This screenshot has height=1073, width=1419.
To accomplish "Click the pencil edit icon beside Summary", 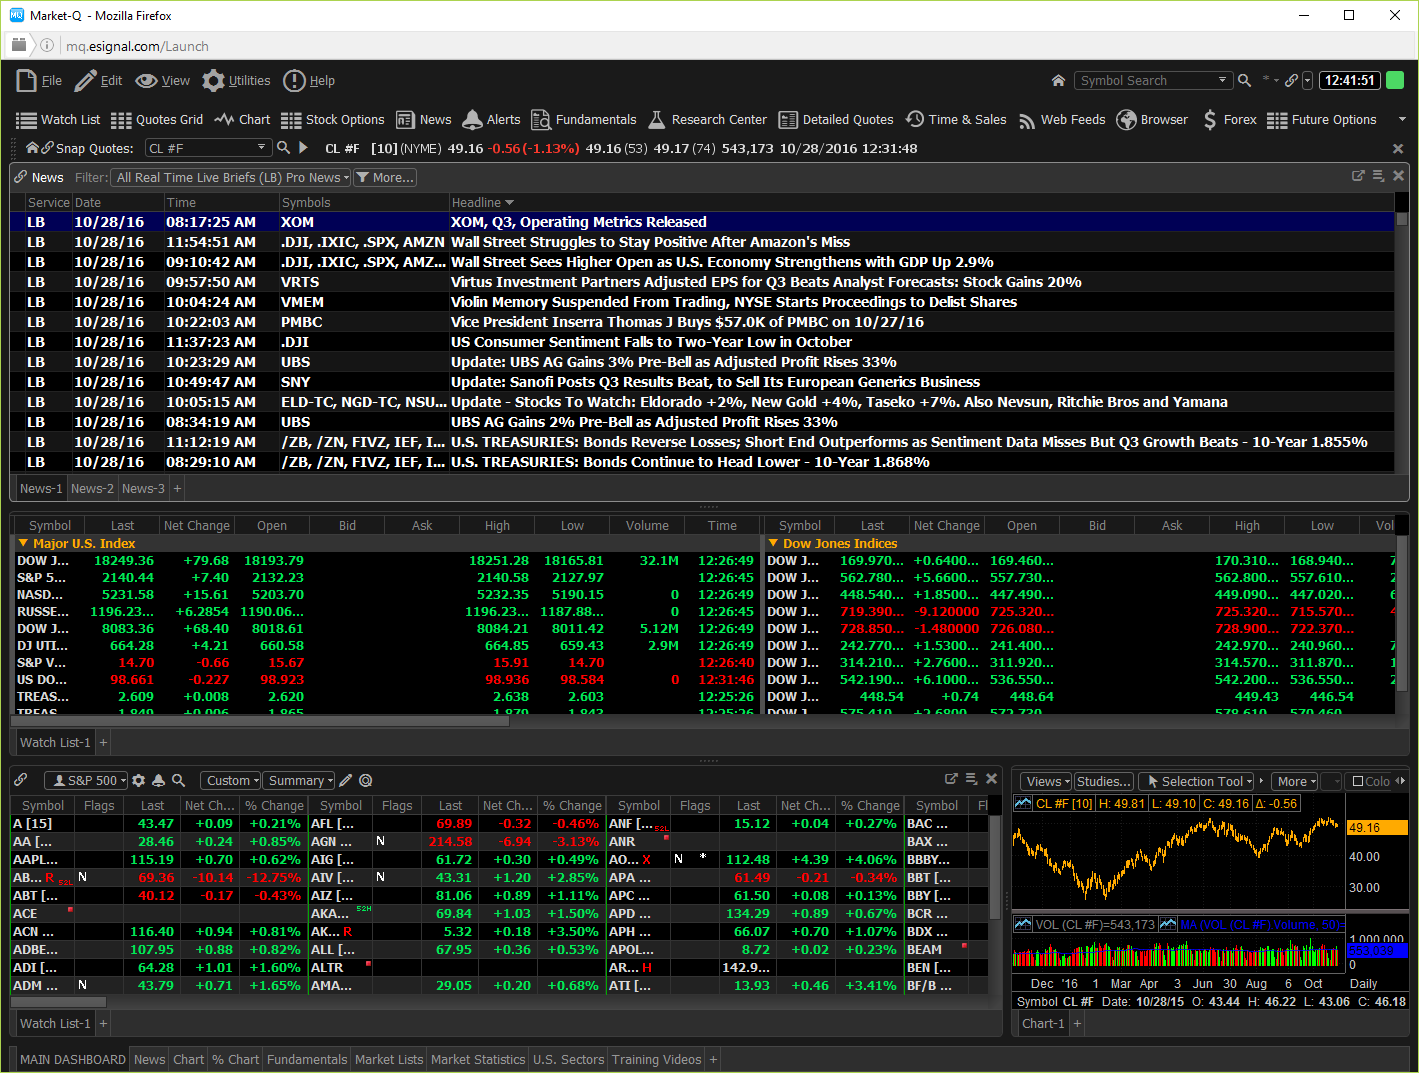I will [x=346, y=781].
